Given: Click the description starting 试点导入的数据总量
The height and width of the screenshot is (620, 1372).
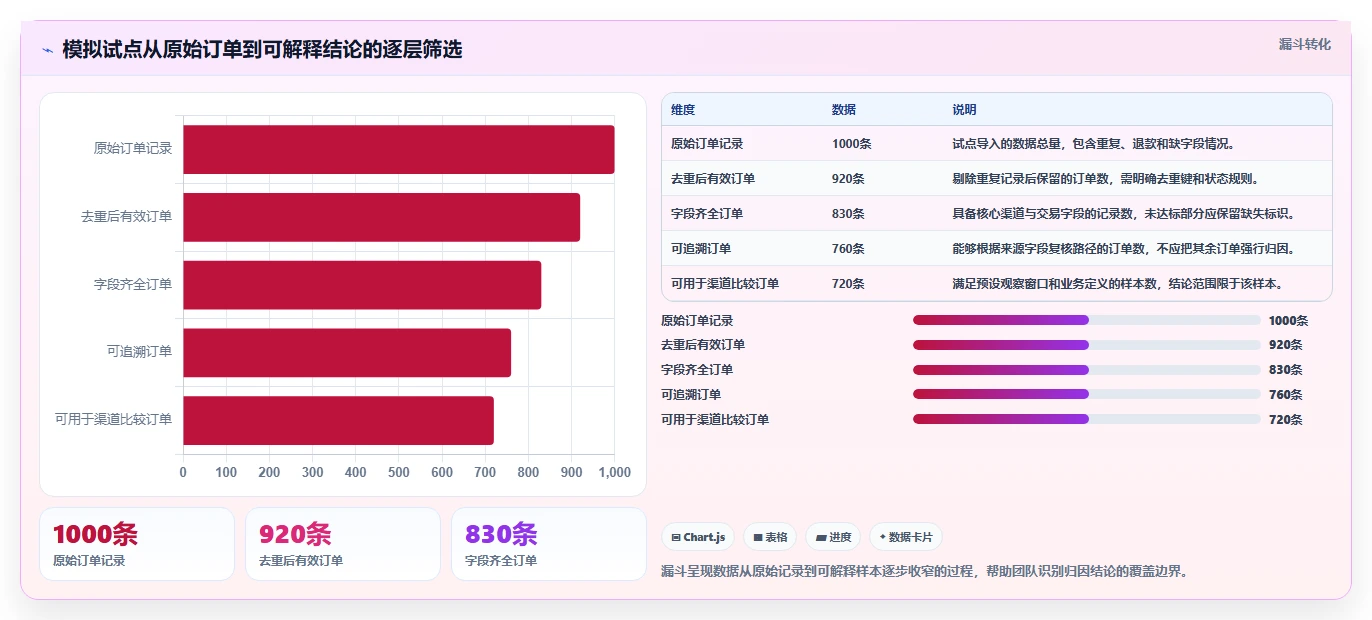Looking at the screenshot, I should (x=1094, y=144).
